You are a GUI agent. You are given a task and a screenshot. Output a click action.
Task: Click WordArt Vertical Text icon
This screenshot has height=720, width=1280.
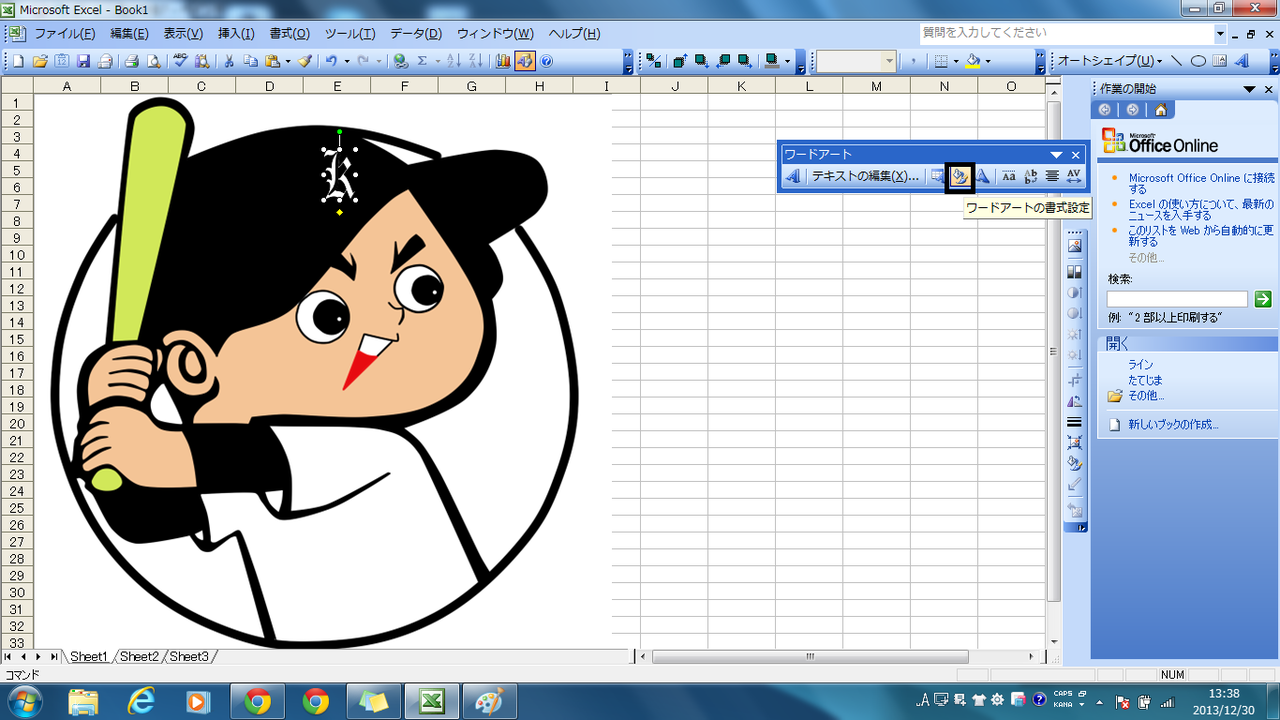tap(1030, 176)
